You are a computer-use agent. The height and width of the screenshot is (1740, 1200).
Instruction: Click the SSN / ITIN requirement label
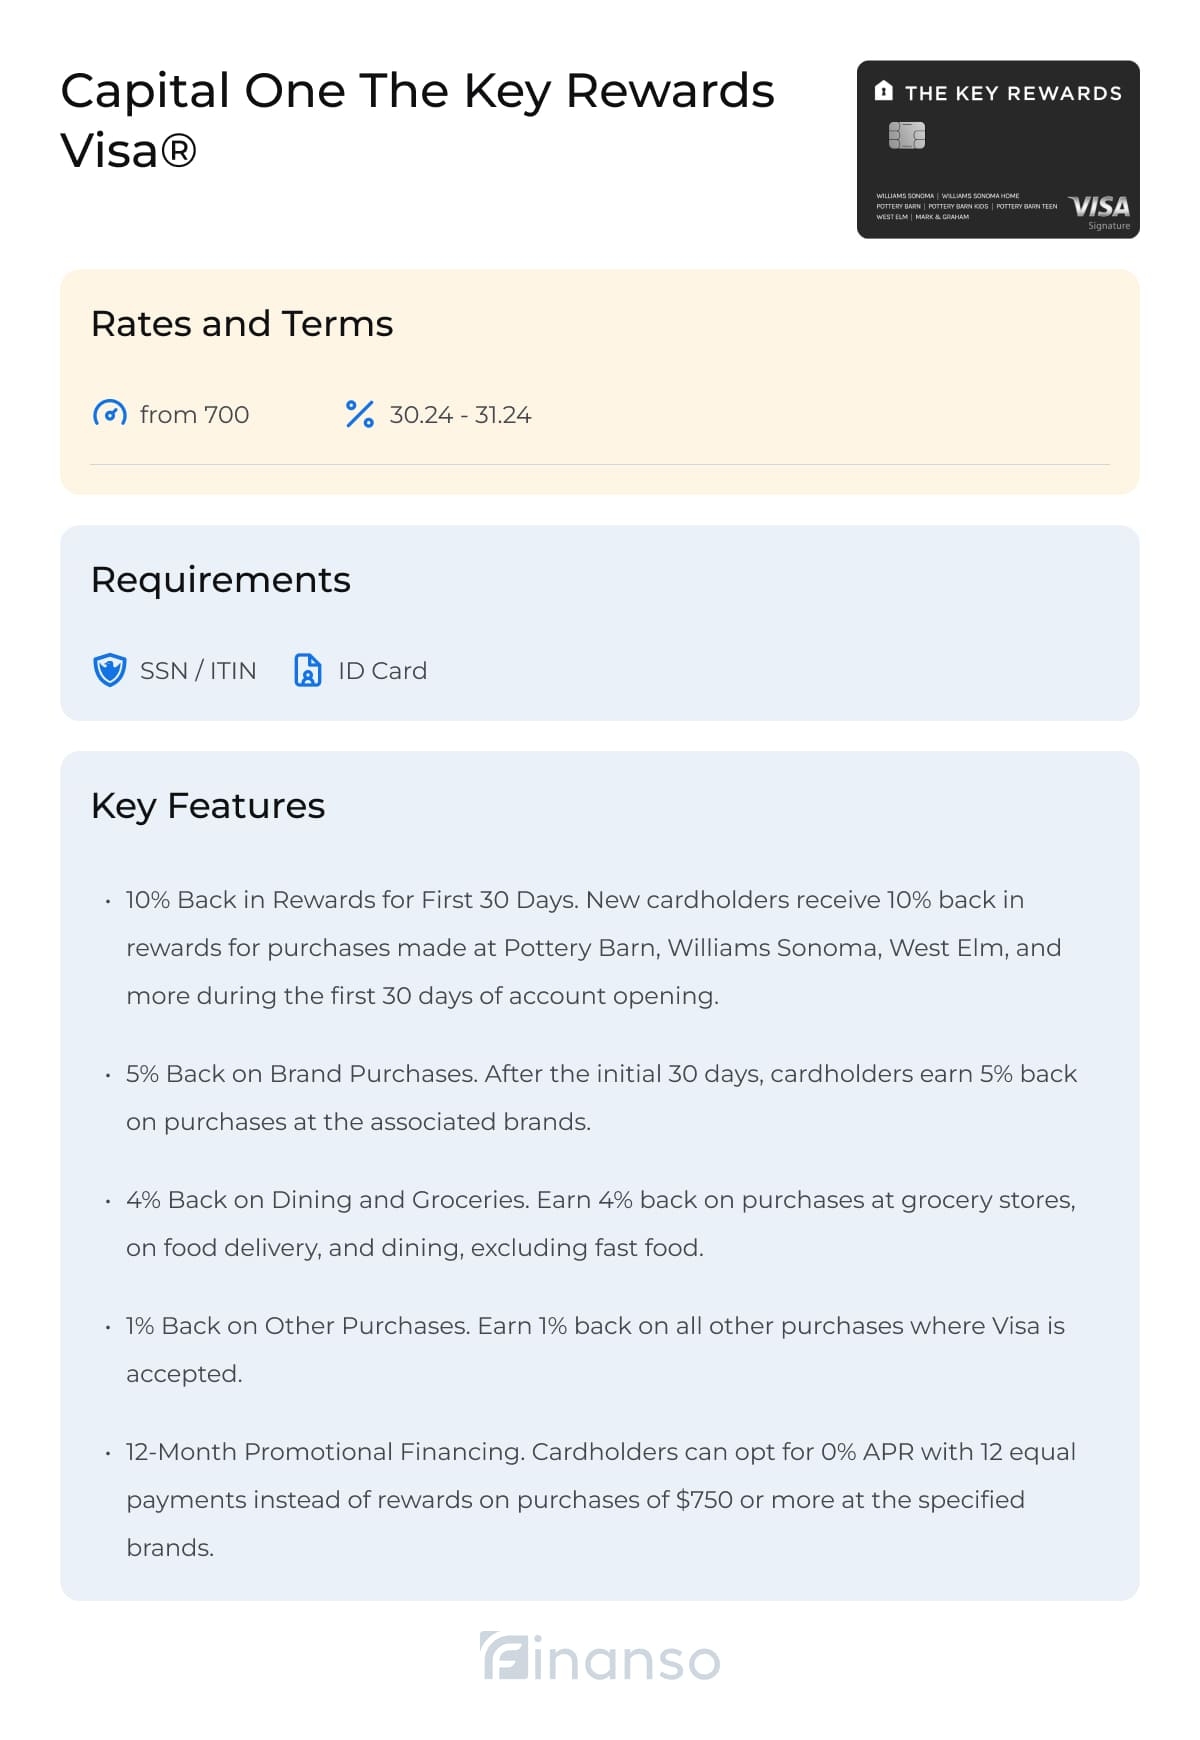(x=198, y=671)
